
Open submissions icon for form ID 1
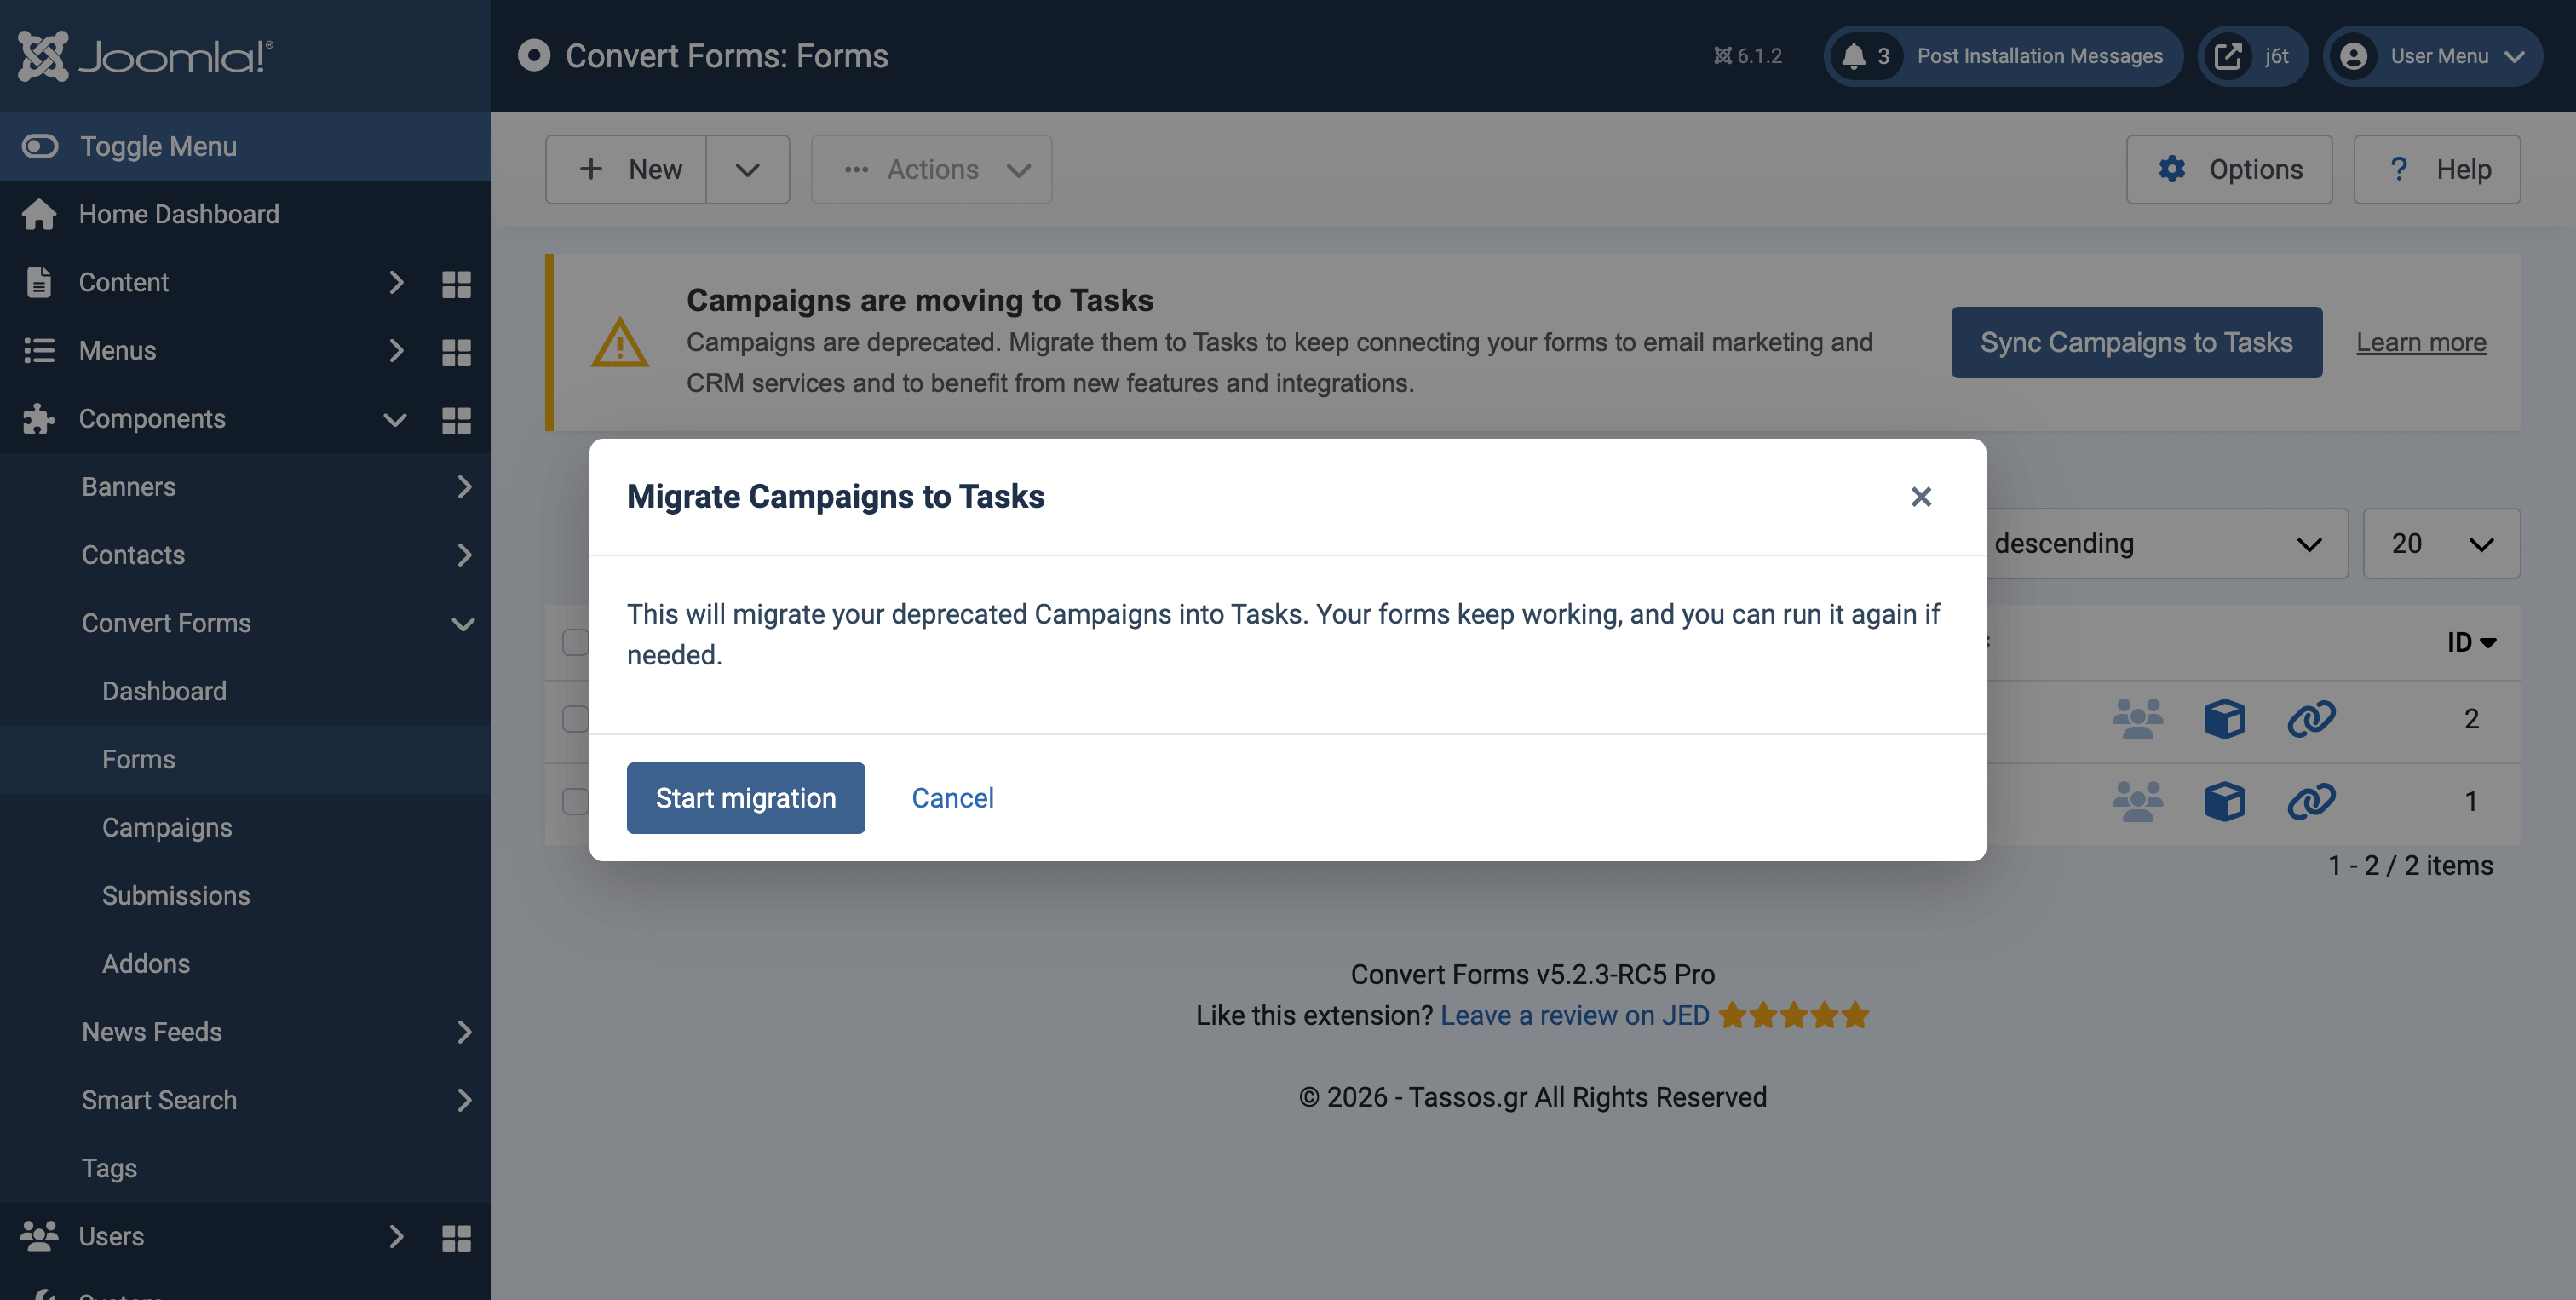(2137, 800)
